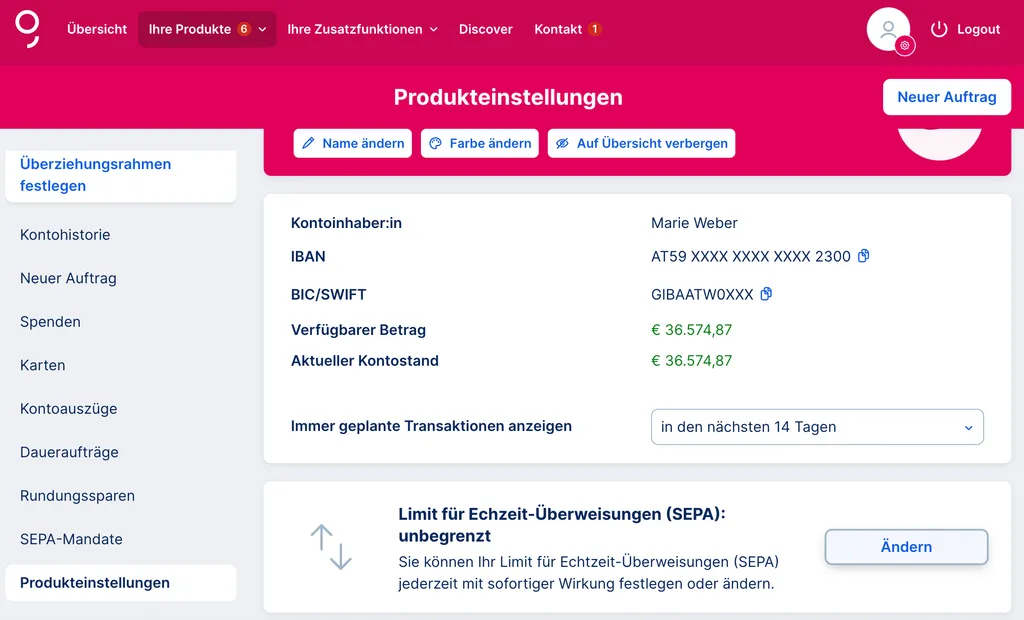1024x620 pixels.
Task: Click the bank logo icon
Action: click(x=28, y=29)
